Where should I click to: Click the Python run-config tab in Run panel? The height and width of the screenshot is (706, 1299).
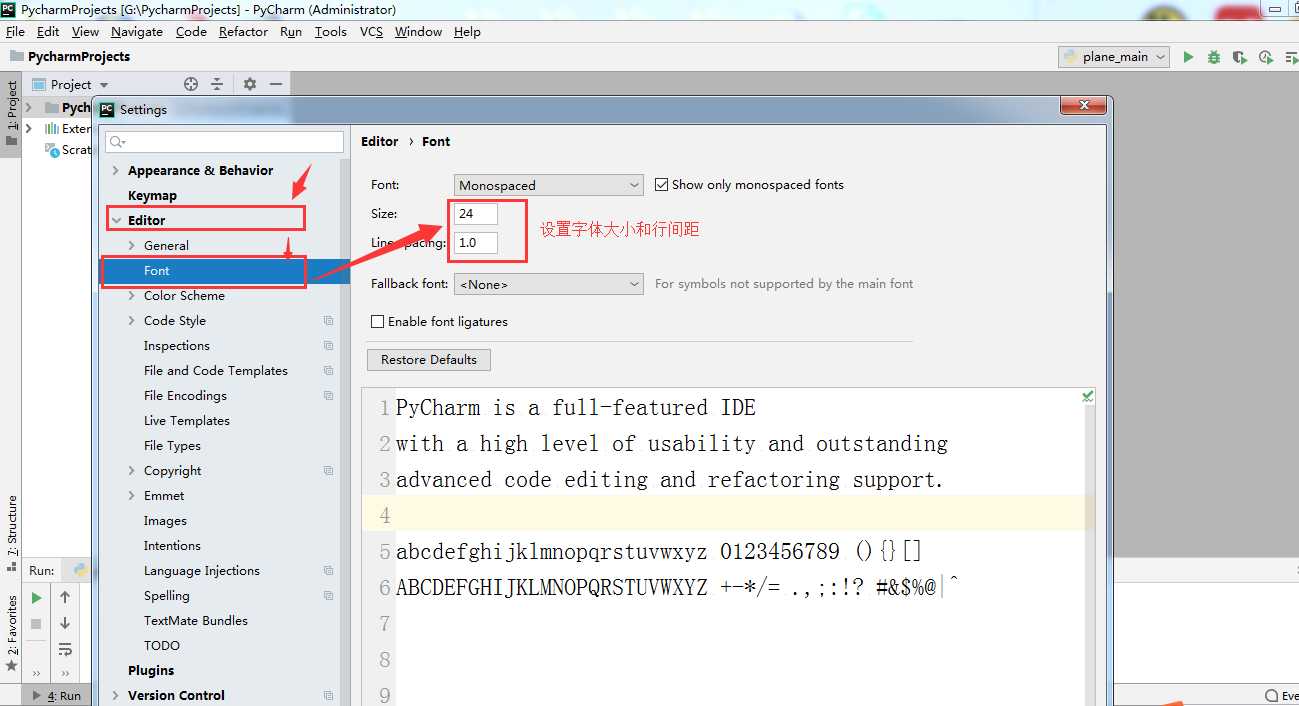80,570
